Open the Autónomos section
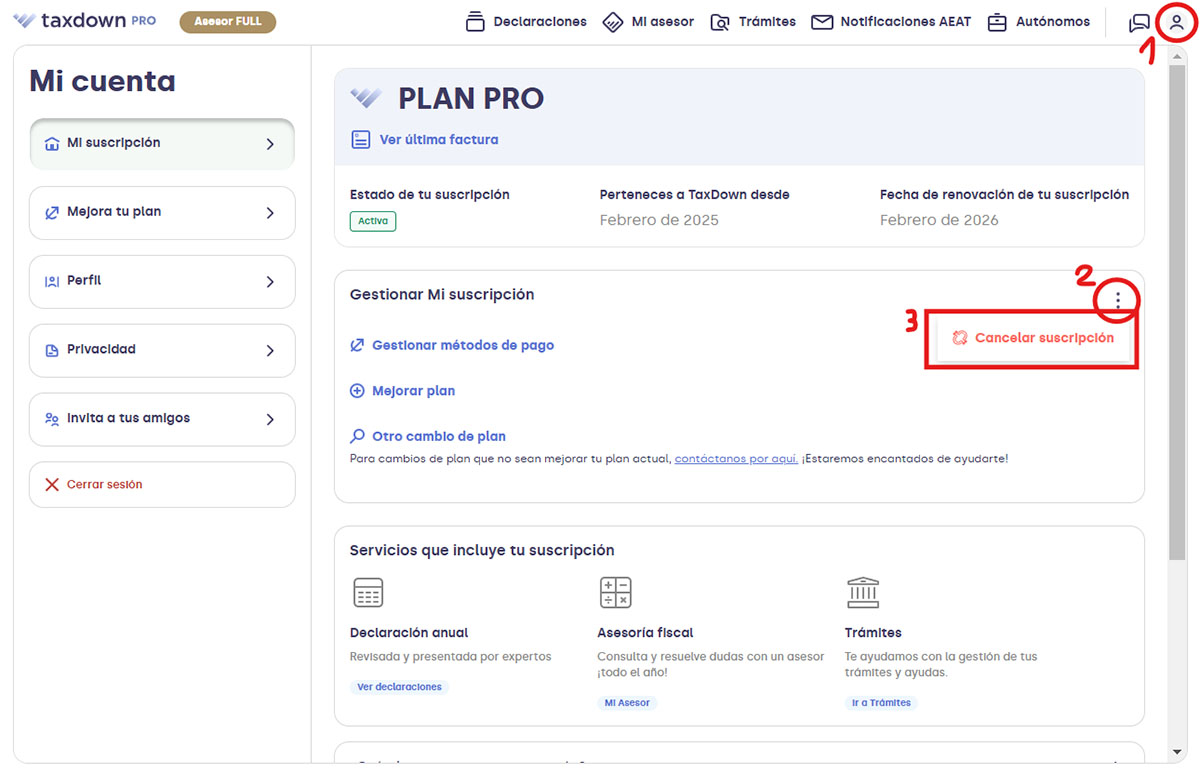 tap(1038, 22)
